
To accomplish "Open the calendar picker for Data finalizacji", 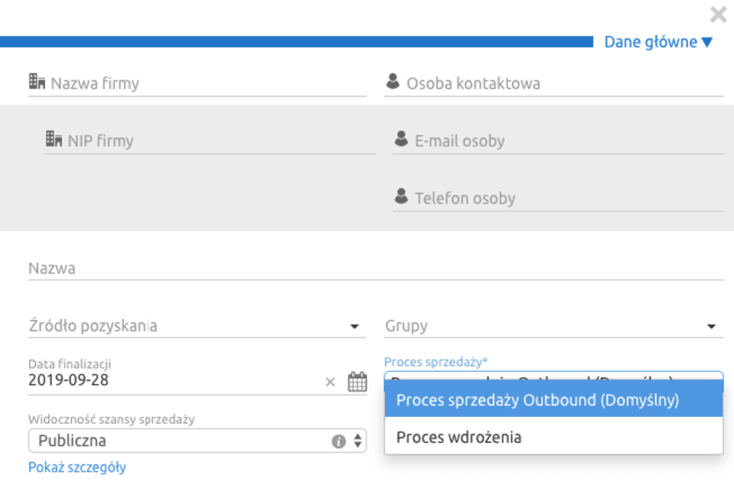I will (x=357, y=381).
